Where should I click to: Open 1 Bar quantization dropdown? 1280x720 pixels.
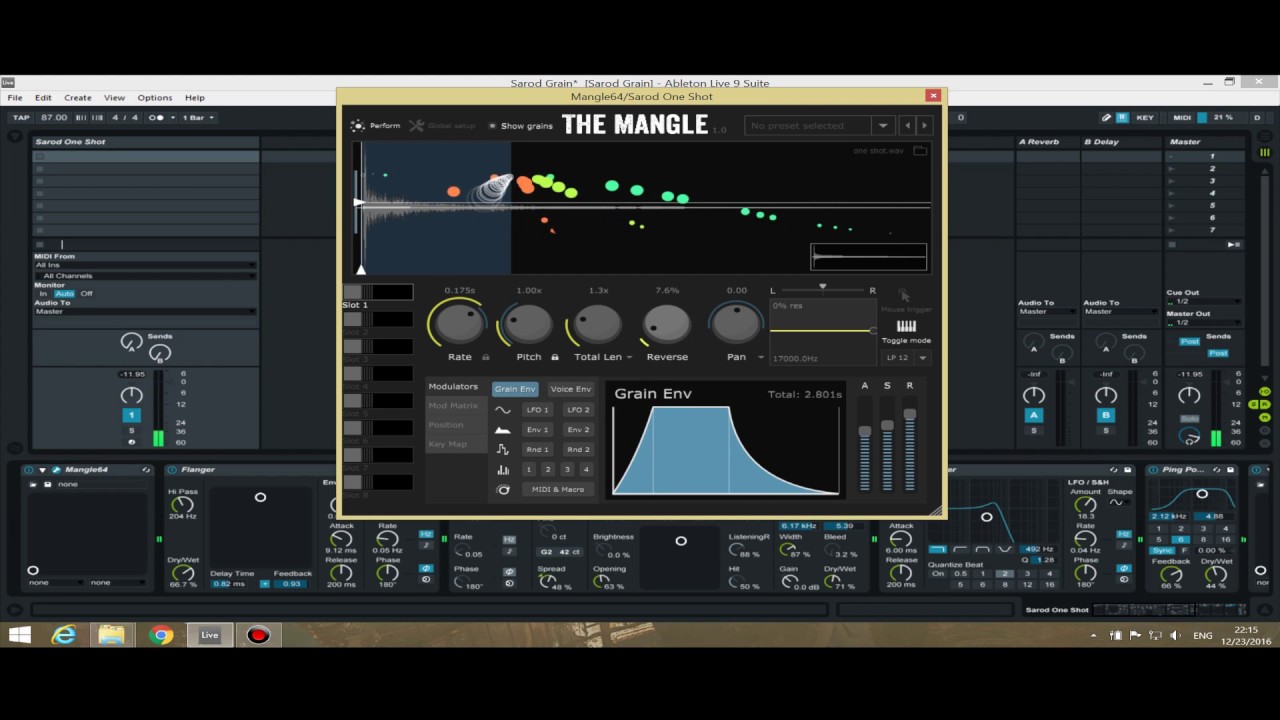pyautogui.click(x=198, y=118)
